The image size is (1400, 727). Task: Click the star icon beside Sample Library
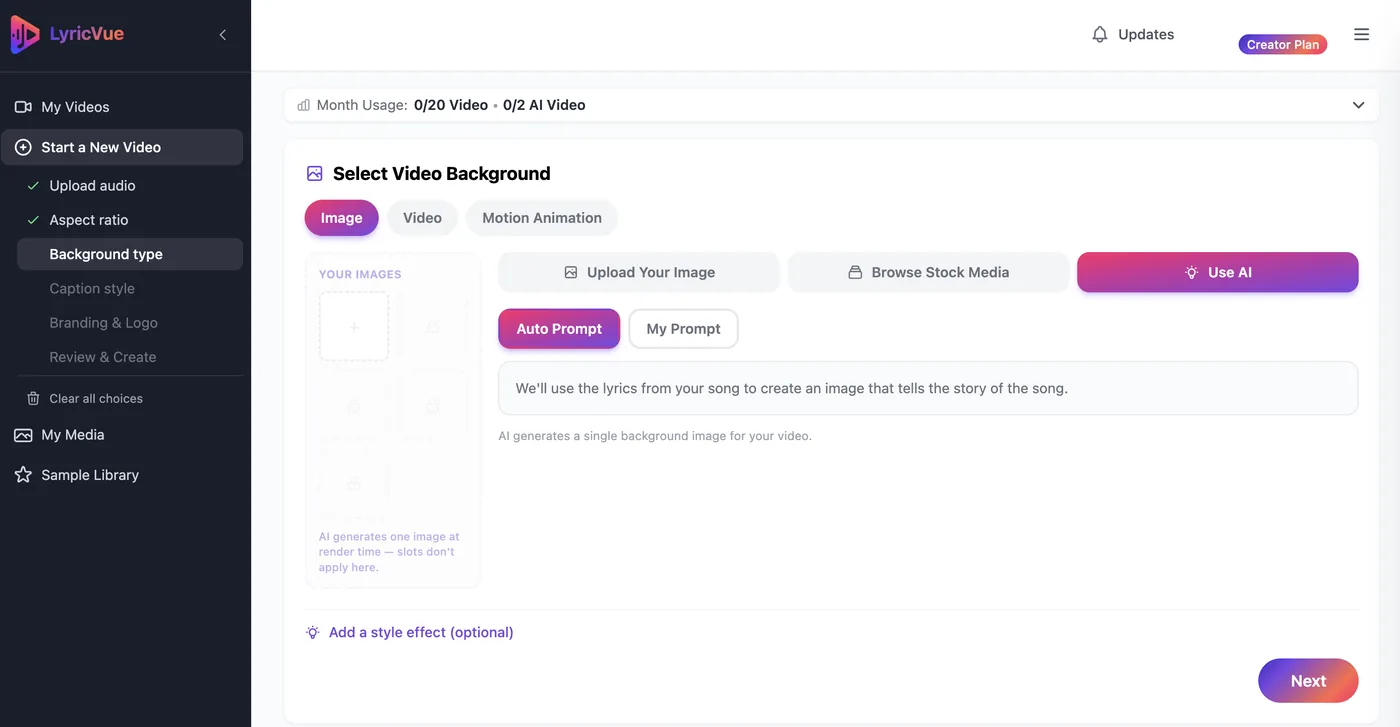(23, 475)
